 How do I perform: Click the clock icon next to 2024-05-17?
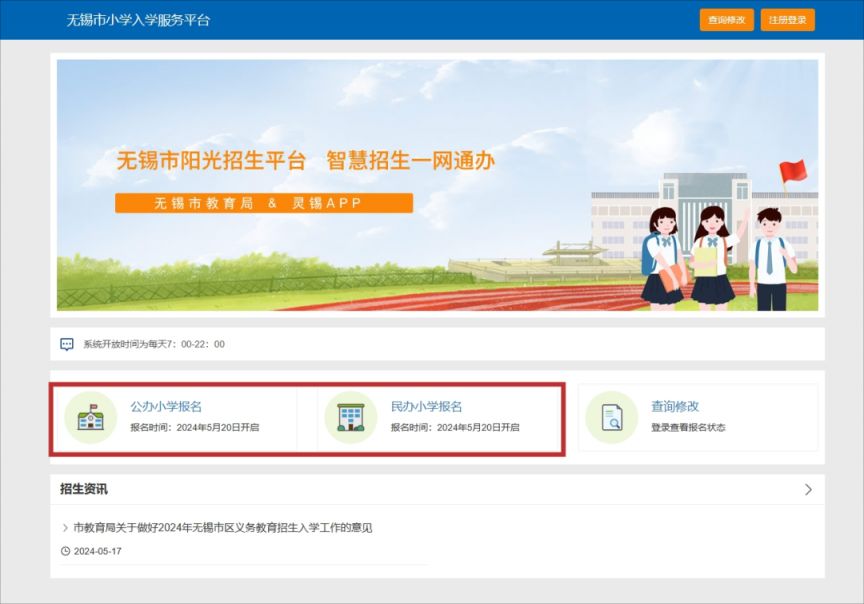[x=65, y=551]
